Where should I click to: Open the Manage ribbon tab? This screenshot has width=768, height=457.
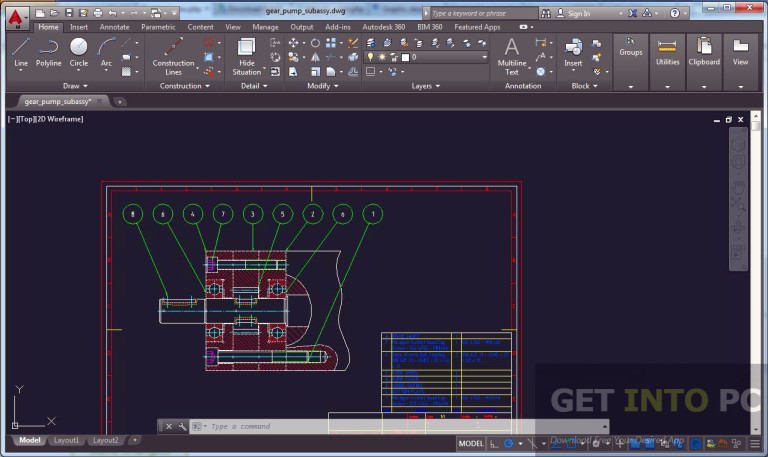(x=265, y=27)
